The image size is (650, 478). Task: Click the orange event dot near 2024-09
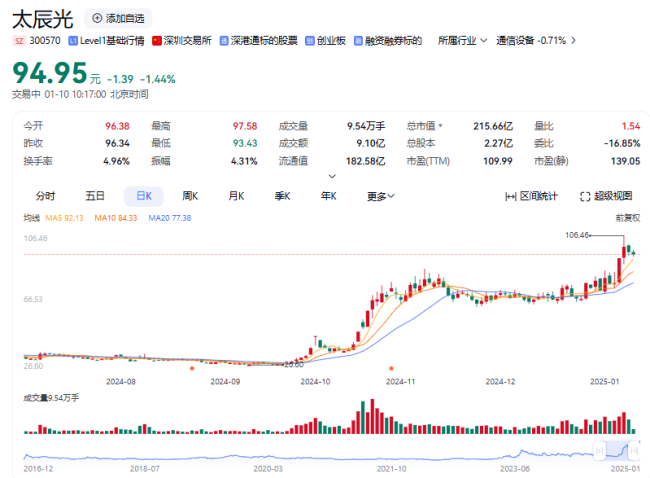tap(192, 368)
